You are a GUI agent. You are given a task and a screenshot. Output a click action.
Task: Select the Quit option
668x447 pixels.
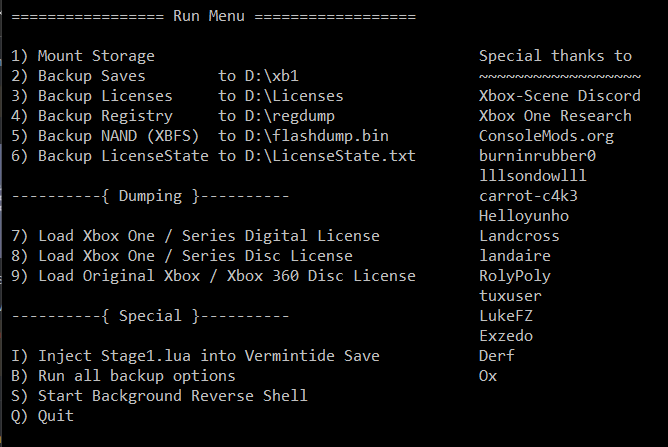[42, 417]
